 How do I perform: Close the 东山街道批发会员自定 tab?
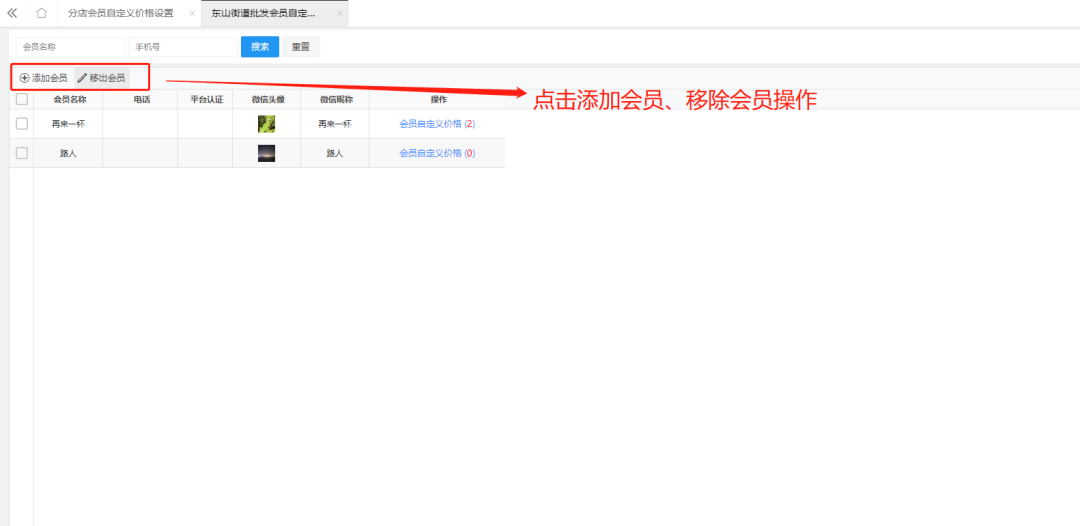[339, 13]
